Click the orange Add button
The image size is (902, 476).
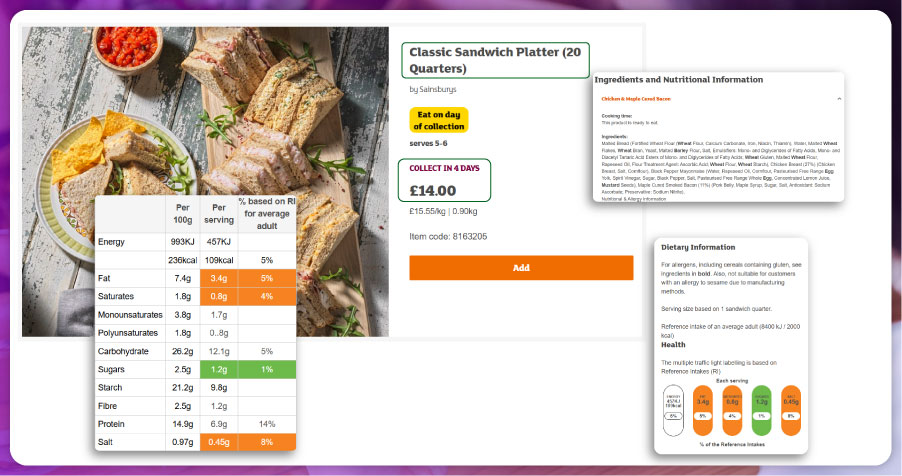(520, 268)
